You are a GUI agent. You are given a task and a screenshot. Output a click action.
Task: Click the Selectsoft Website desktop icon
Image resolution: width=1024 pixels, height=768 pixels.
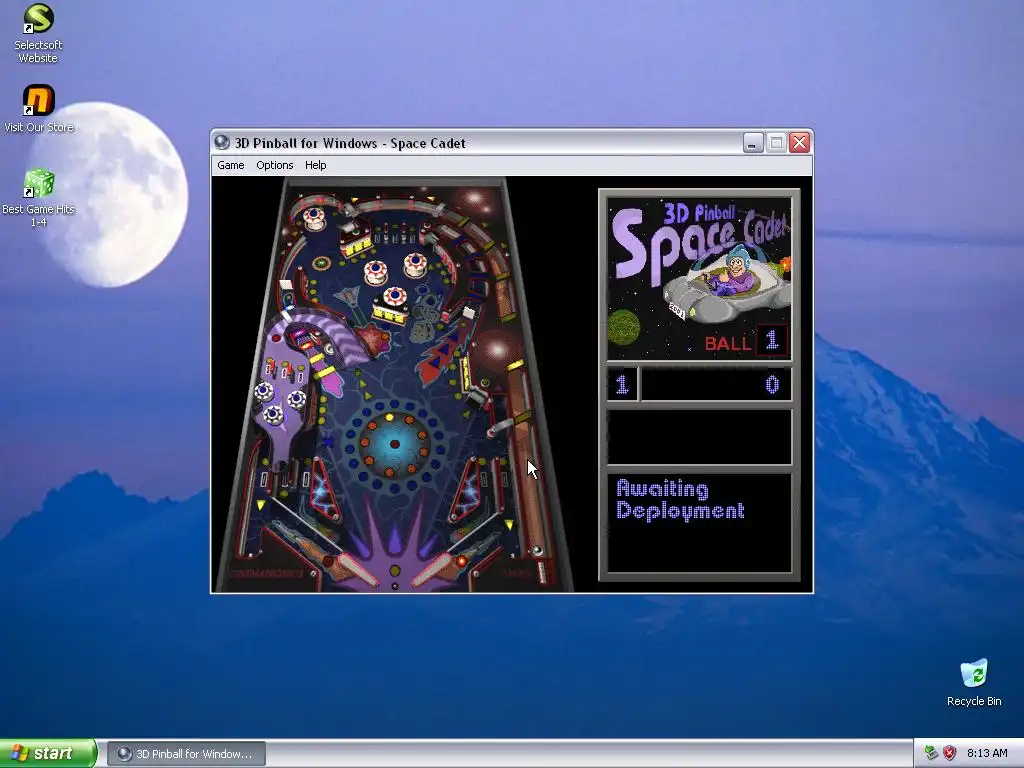point(38,33)
